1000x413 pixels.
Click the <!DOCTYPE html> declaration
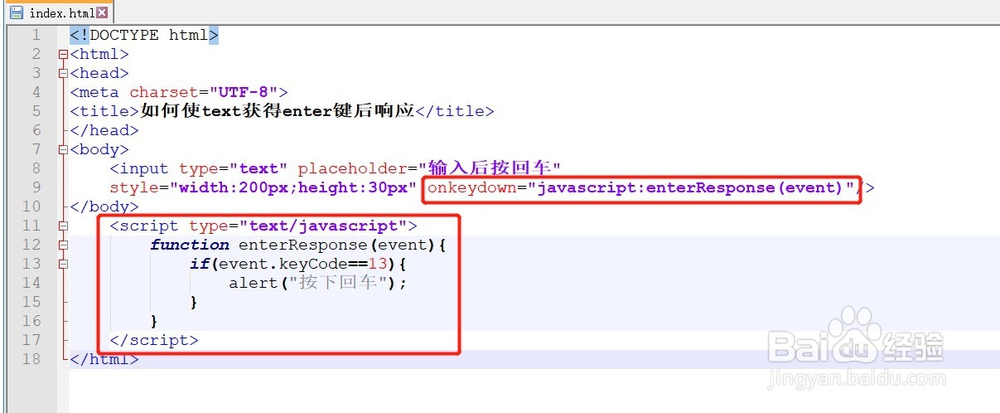[x=144, y=35]
